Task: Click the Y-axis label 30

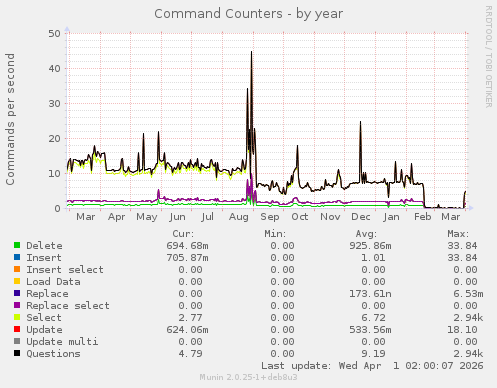Action: [x=54, y=104]
